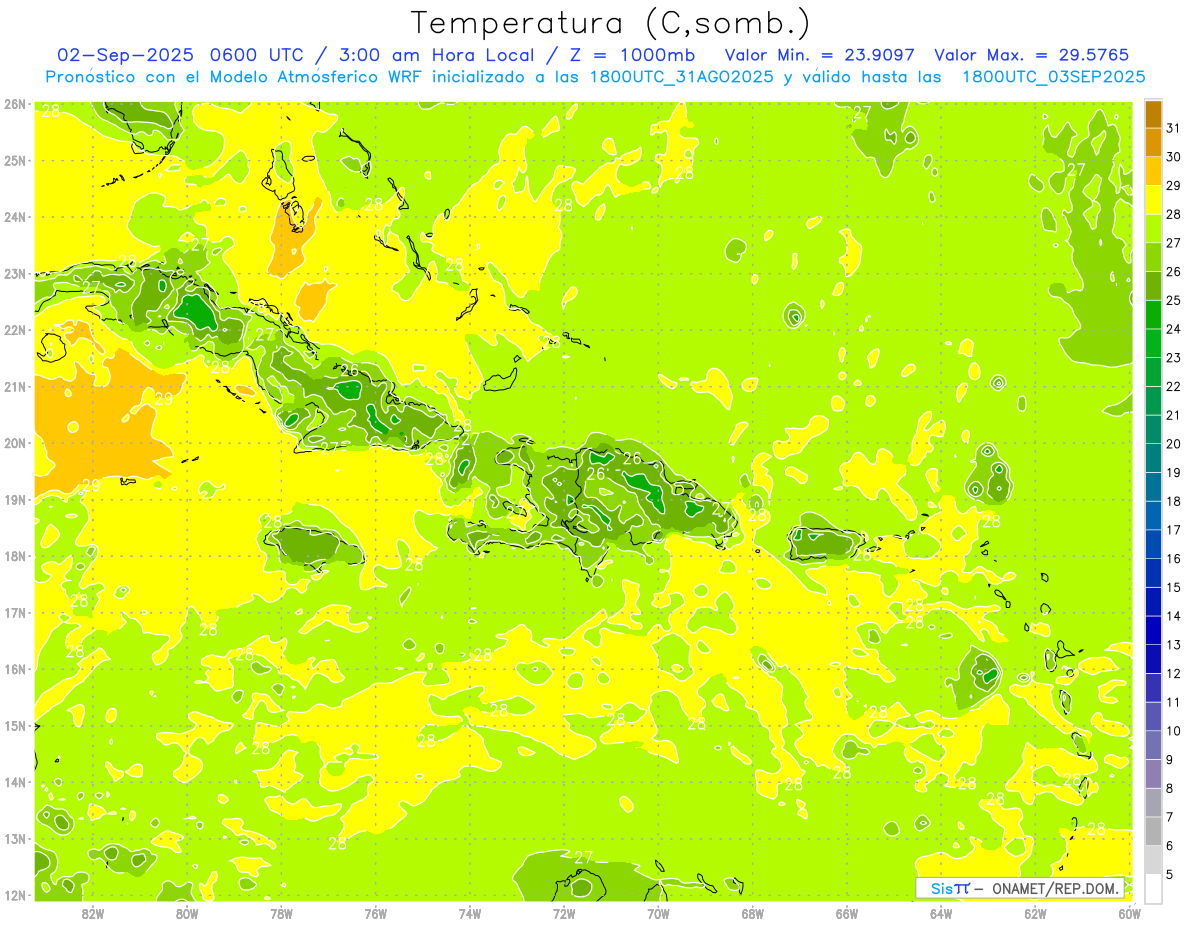Image resolution: width=1200 pixels, height=927 pixels.
Task: Click the 72W longitude label
Action: tap(564, 914)
